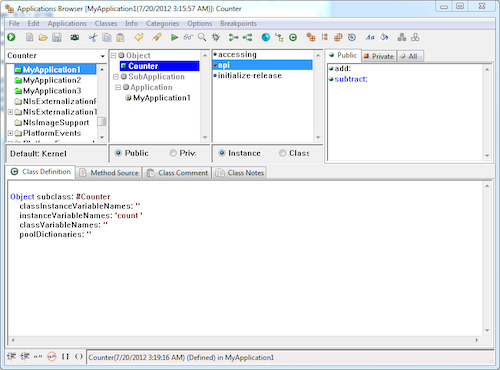Viewport: 500px width, 370px height.
Task: Open the Edit menu
Action: coord(33,24)
